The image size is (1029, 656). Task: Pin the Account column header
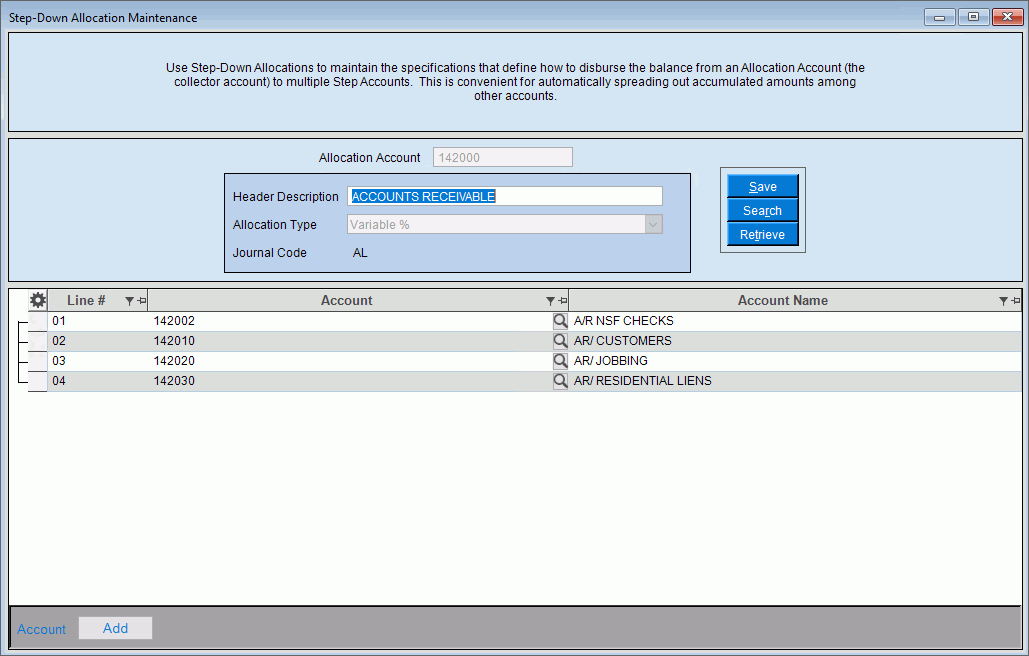click(x=562, y=301)
